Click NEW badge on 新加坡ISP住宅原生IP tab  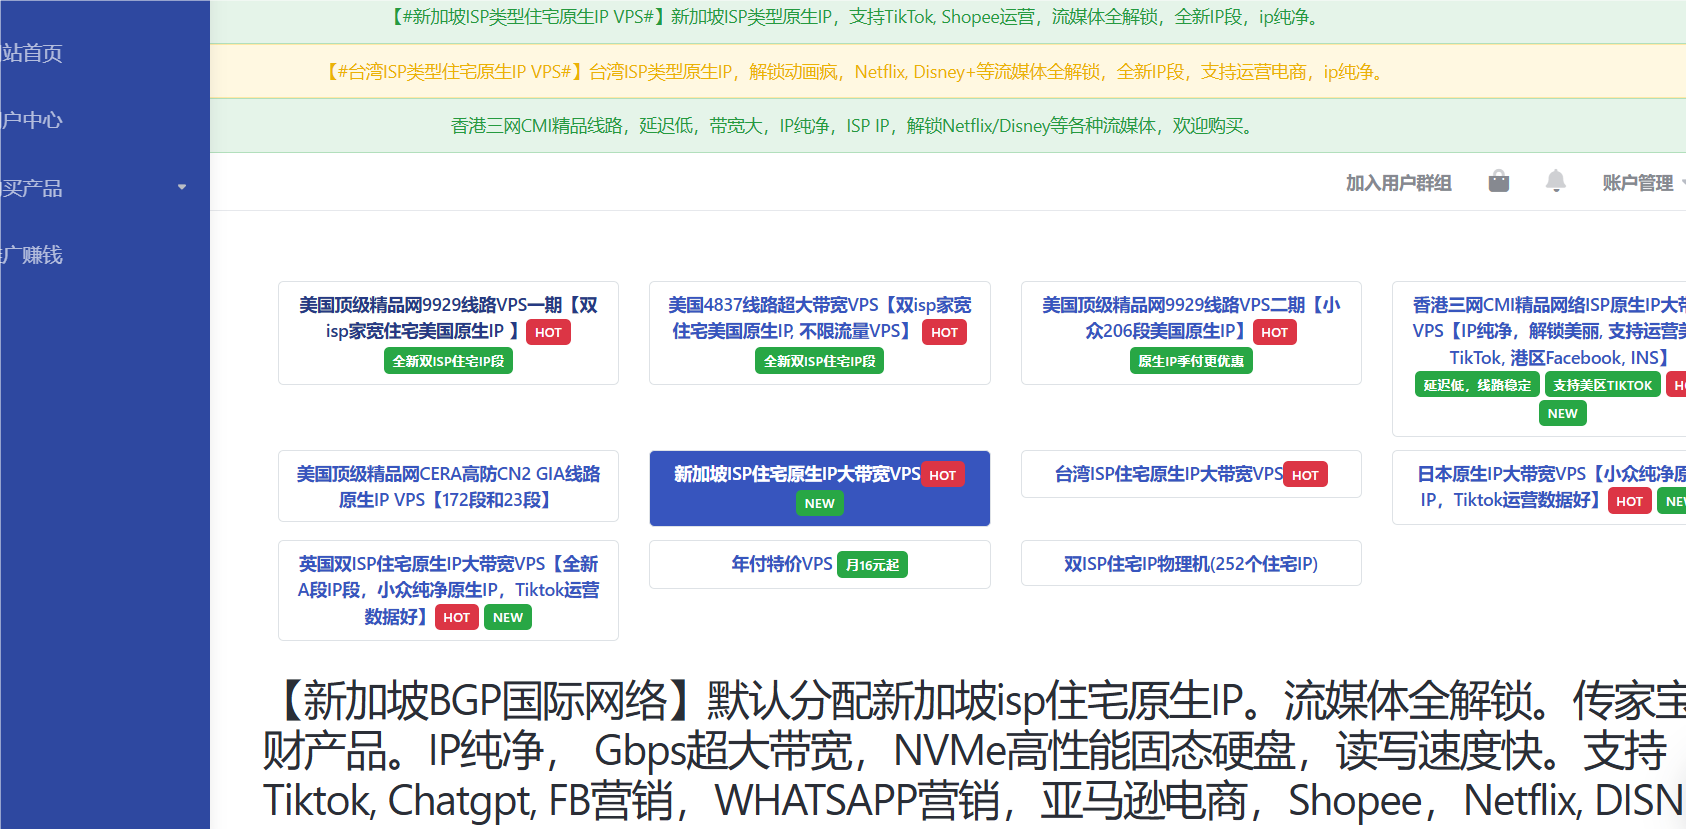[x=820, y=503]
